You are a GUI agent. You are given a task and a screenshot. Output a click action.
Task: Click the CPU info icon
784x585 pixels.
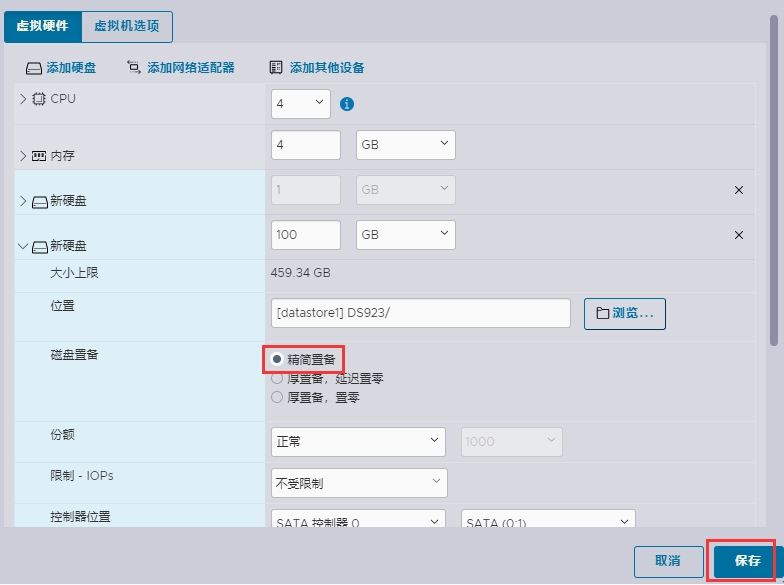point(347,104)
